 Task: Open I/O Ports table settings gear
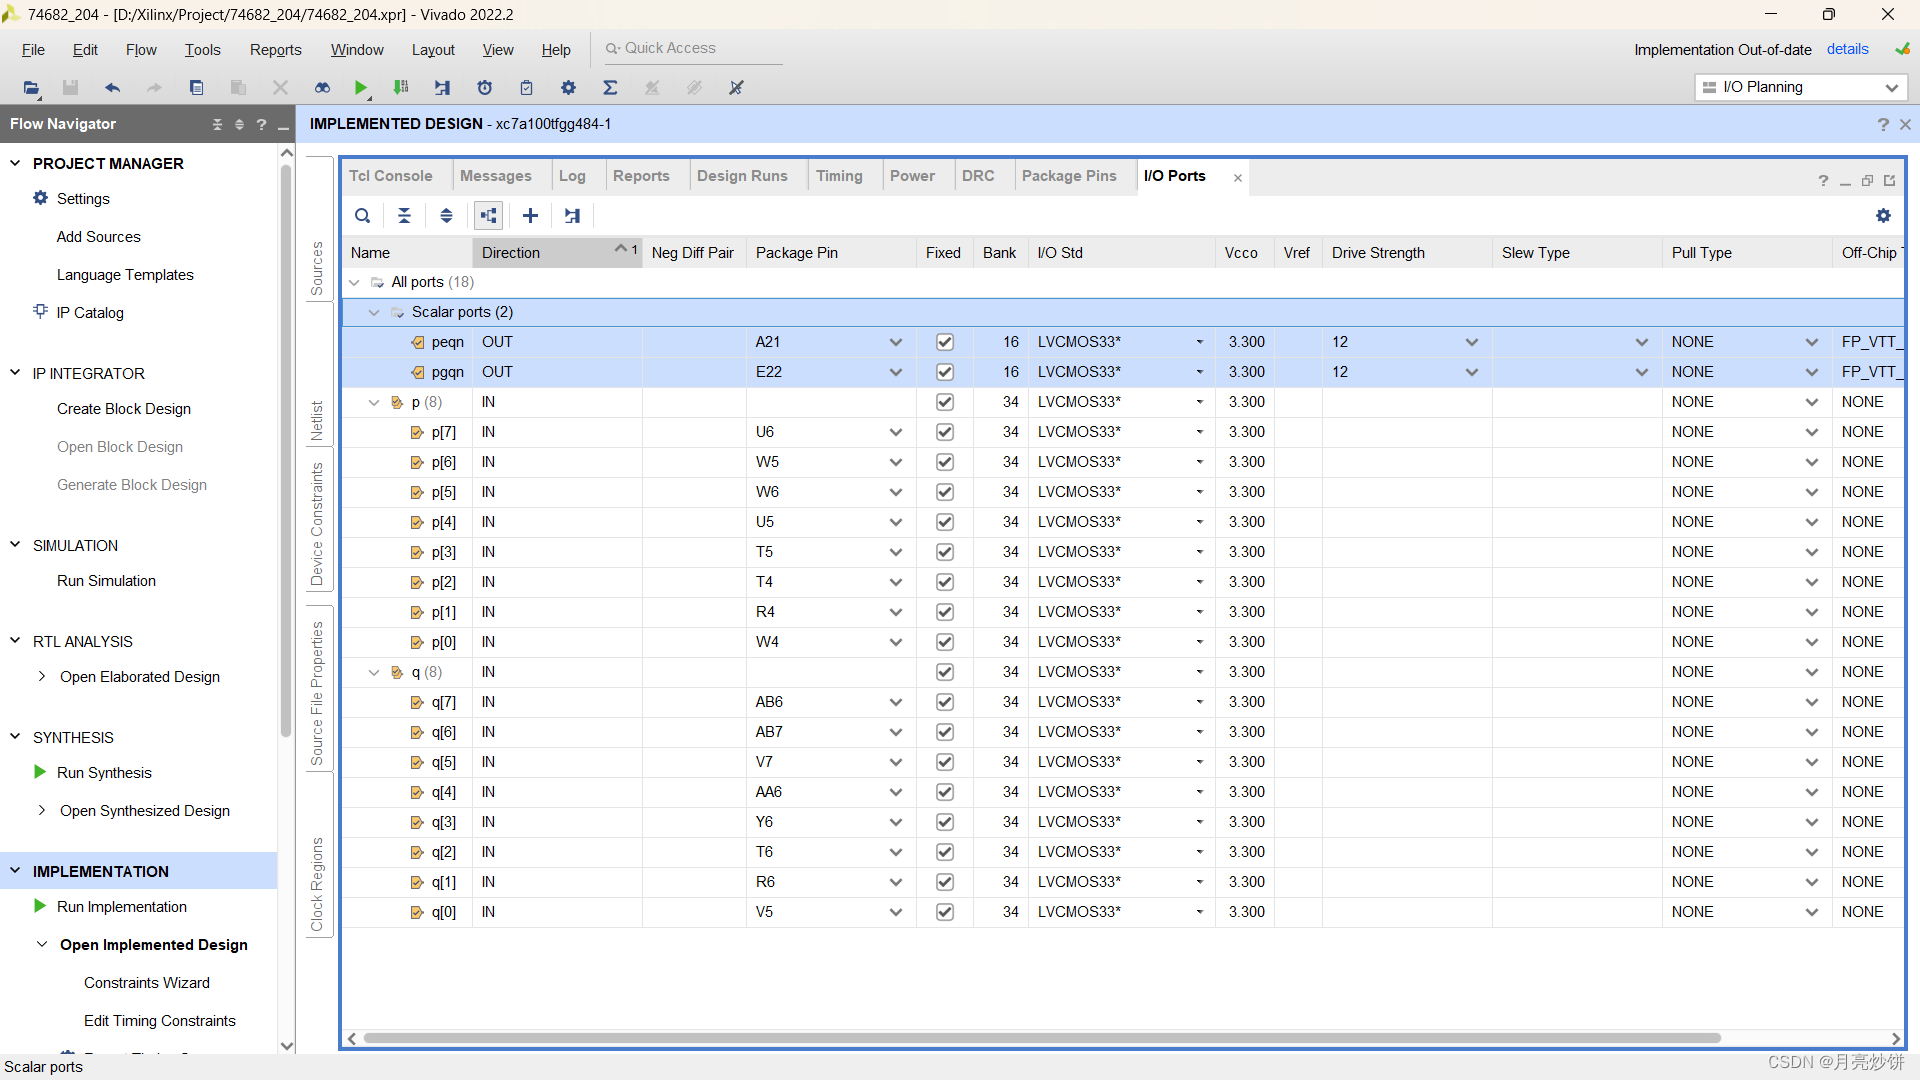(1883, 215)
